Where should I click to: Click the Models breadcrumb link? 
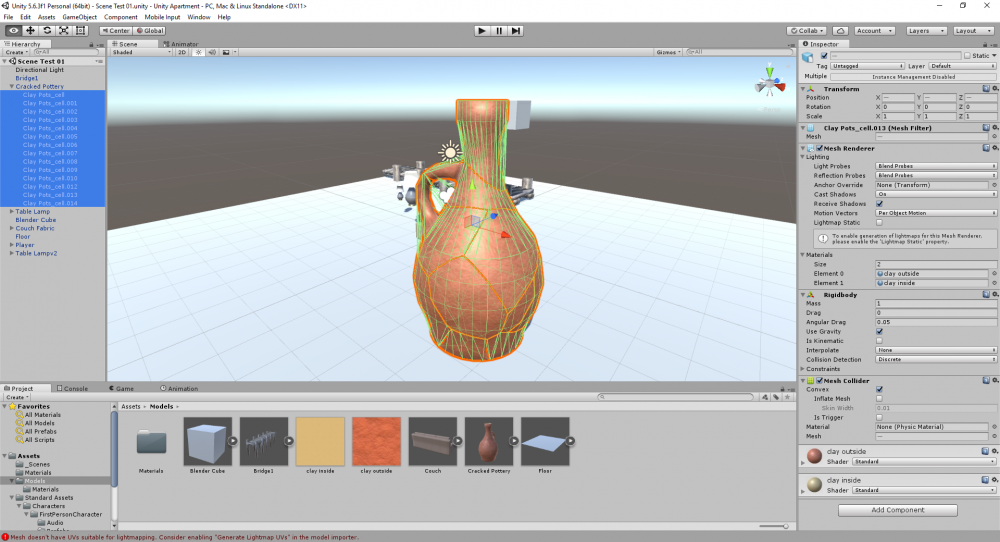[x=161, y=406]
